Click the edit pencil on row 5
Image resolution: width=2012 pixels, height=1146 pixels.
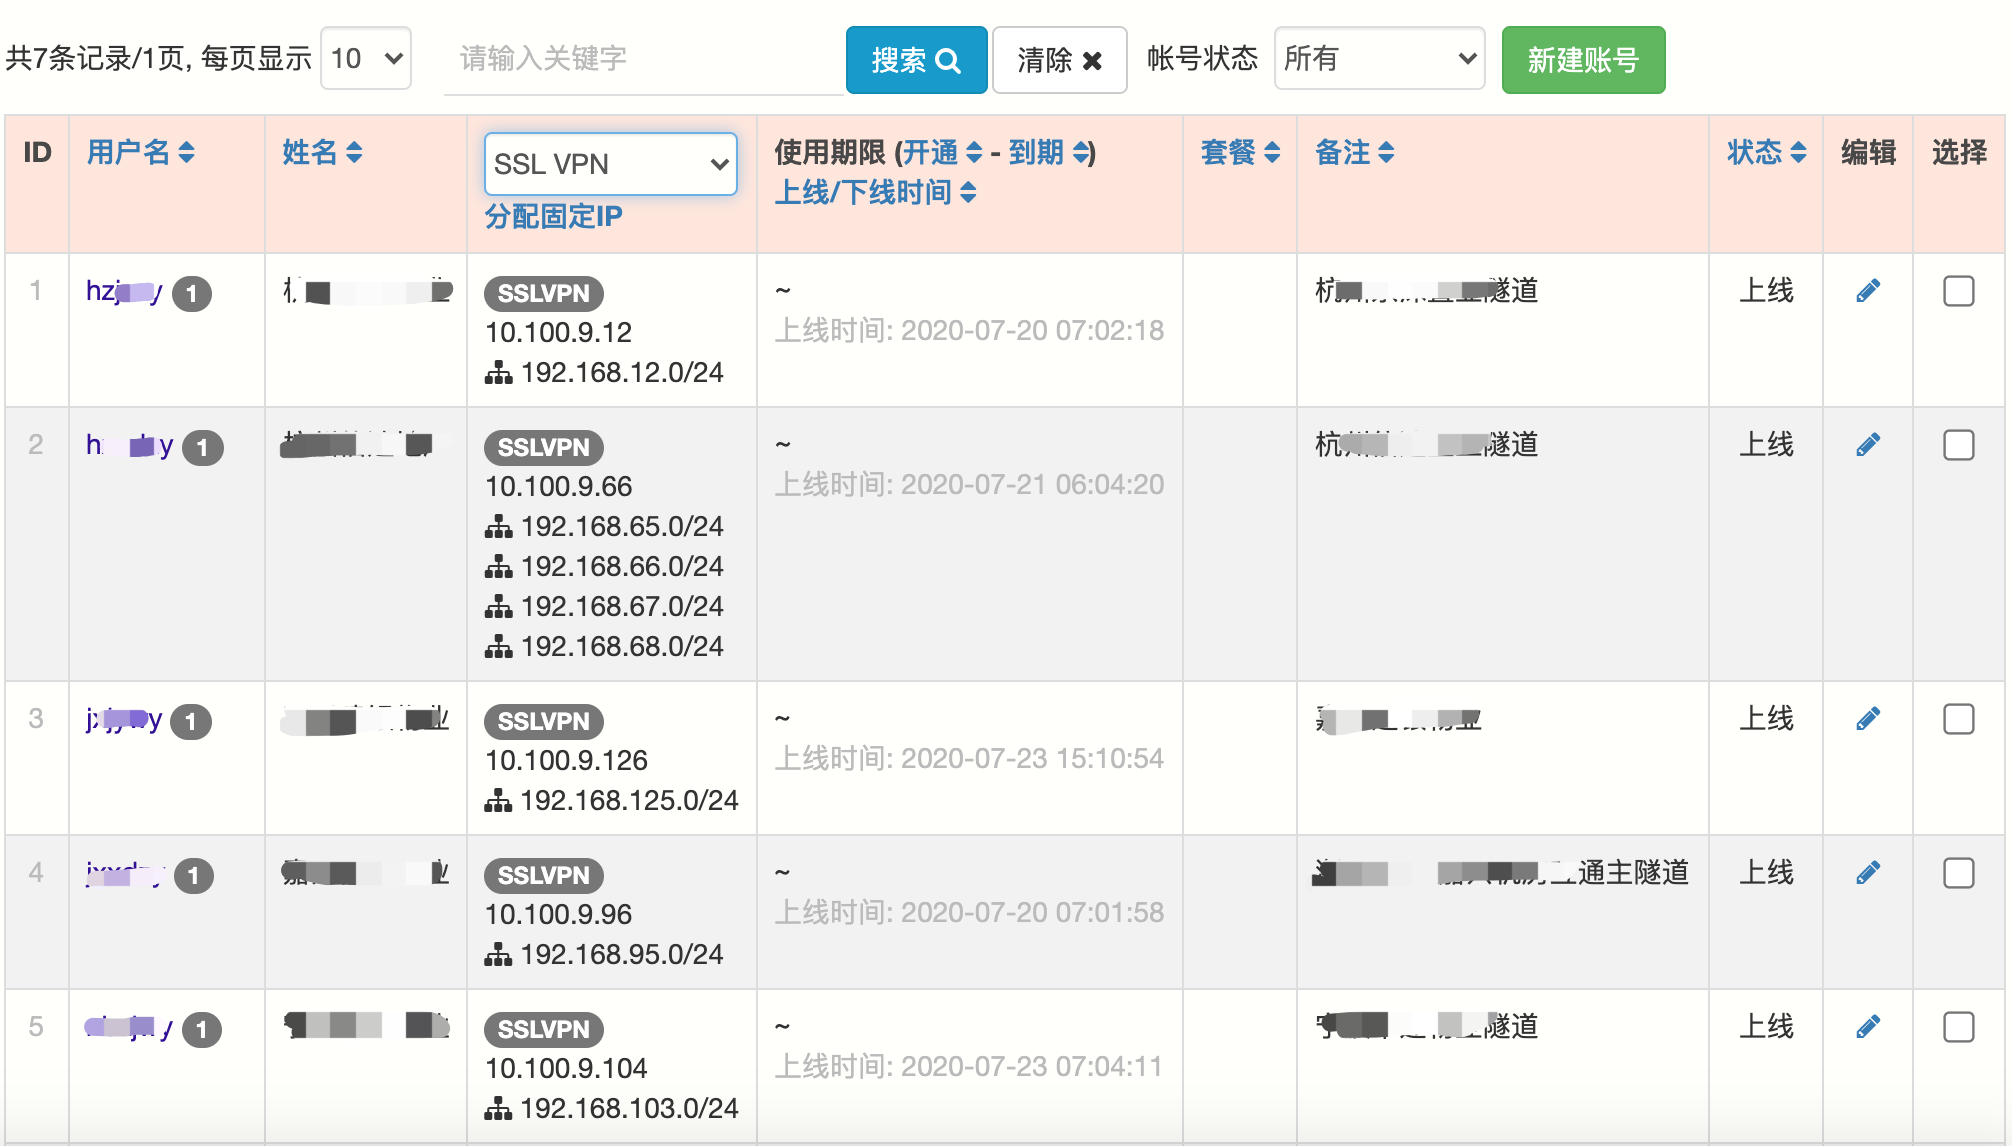1867,1027
